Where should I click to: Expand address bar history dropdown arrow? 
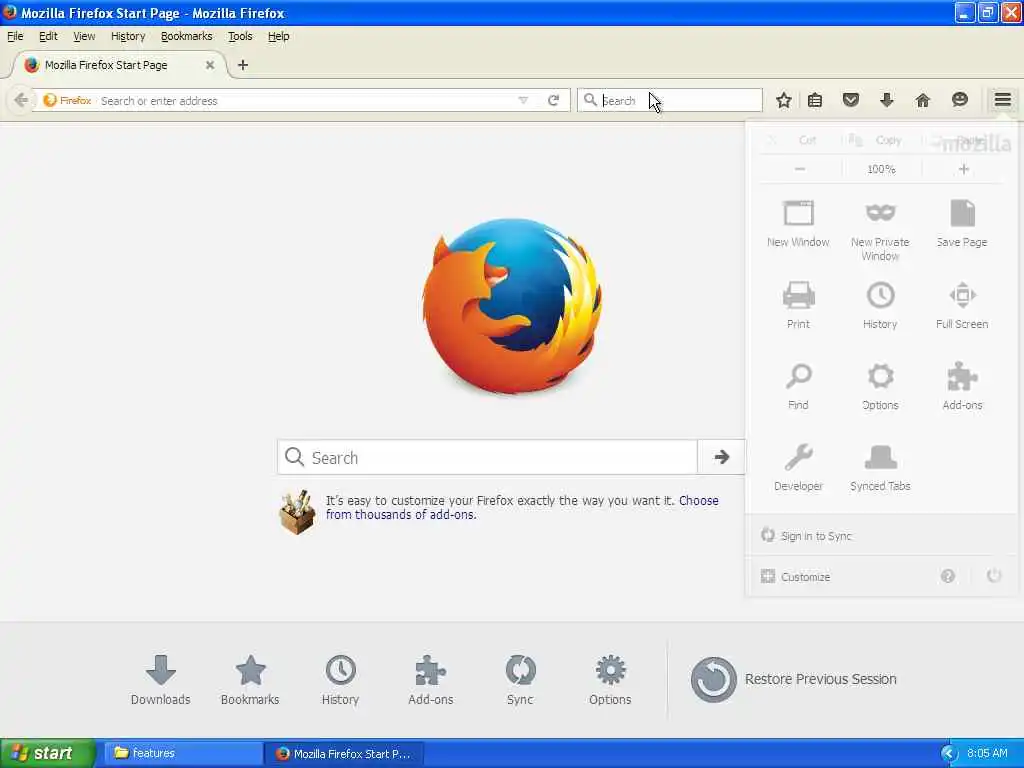523,101
